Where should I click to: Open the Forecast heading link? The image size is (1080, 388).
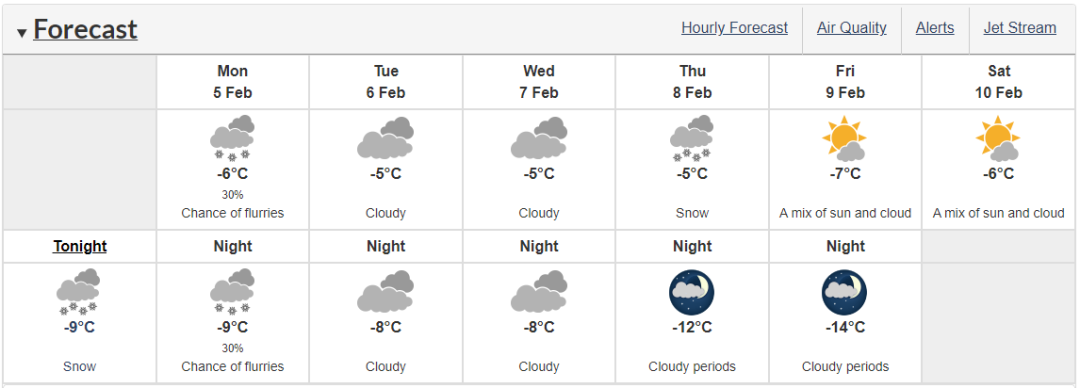[85, 30]
